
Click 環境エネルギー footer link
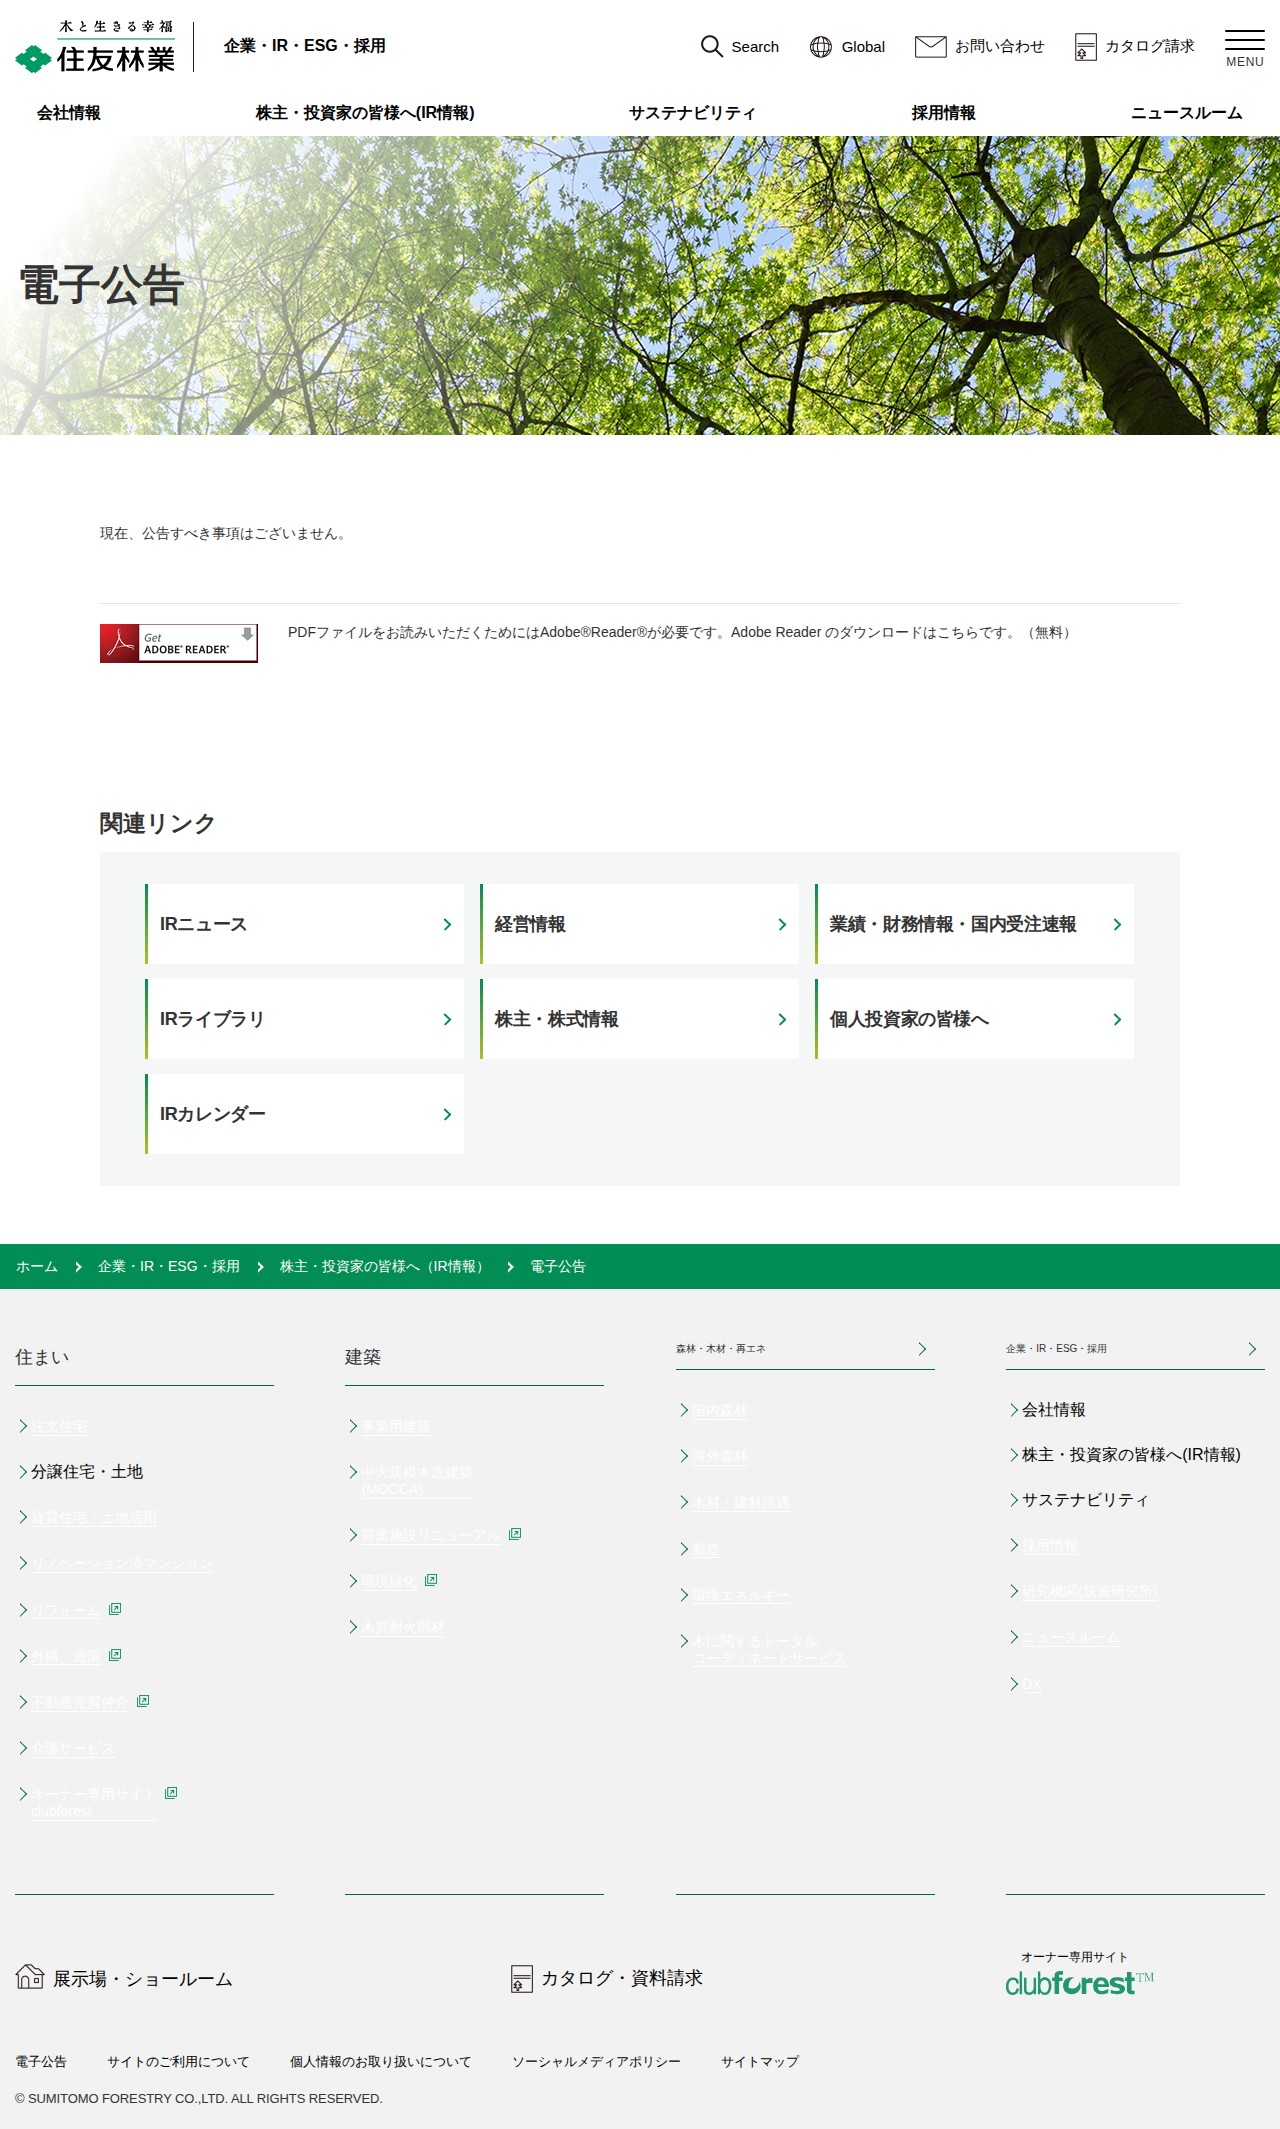pos(741,1595)
